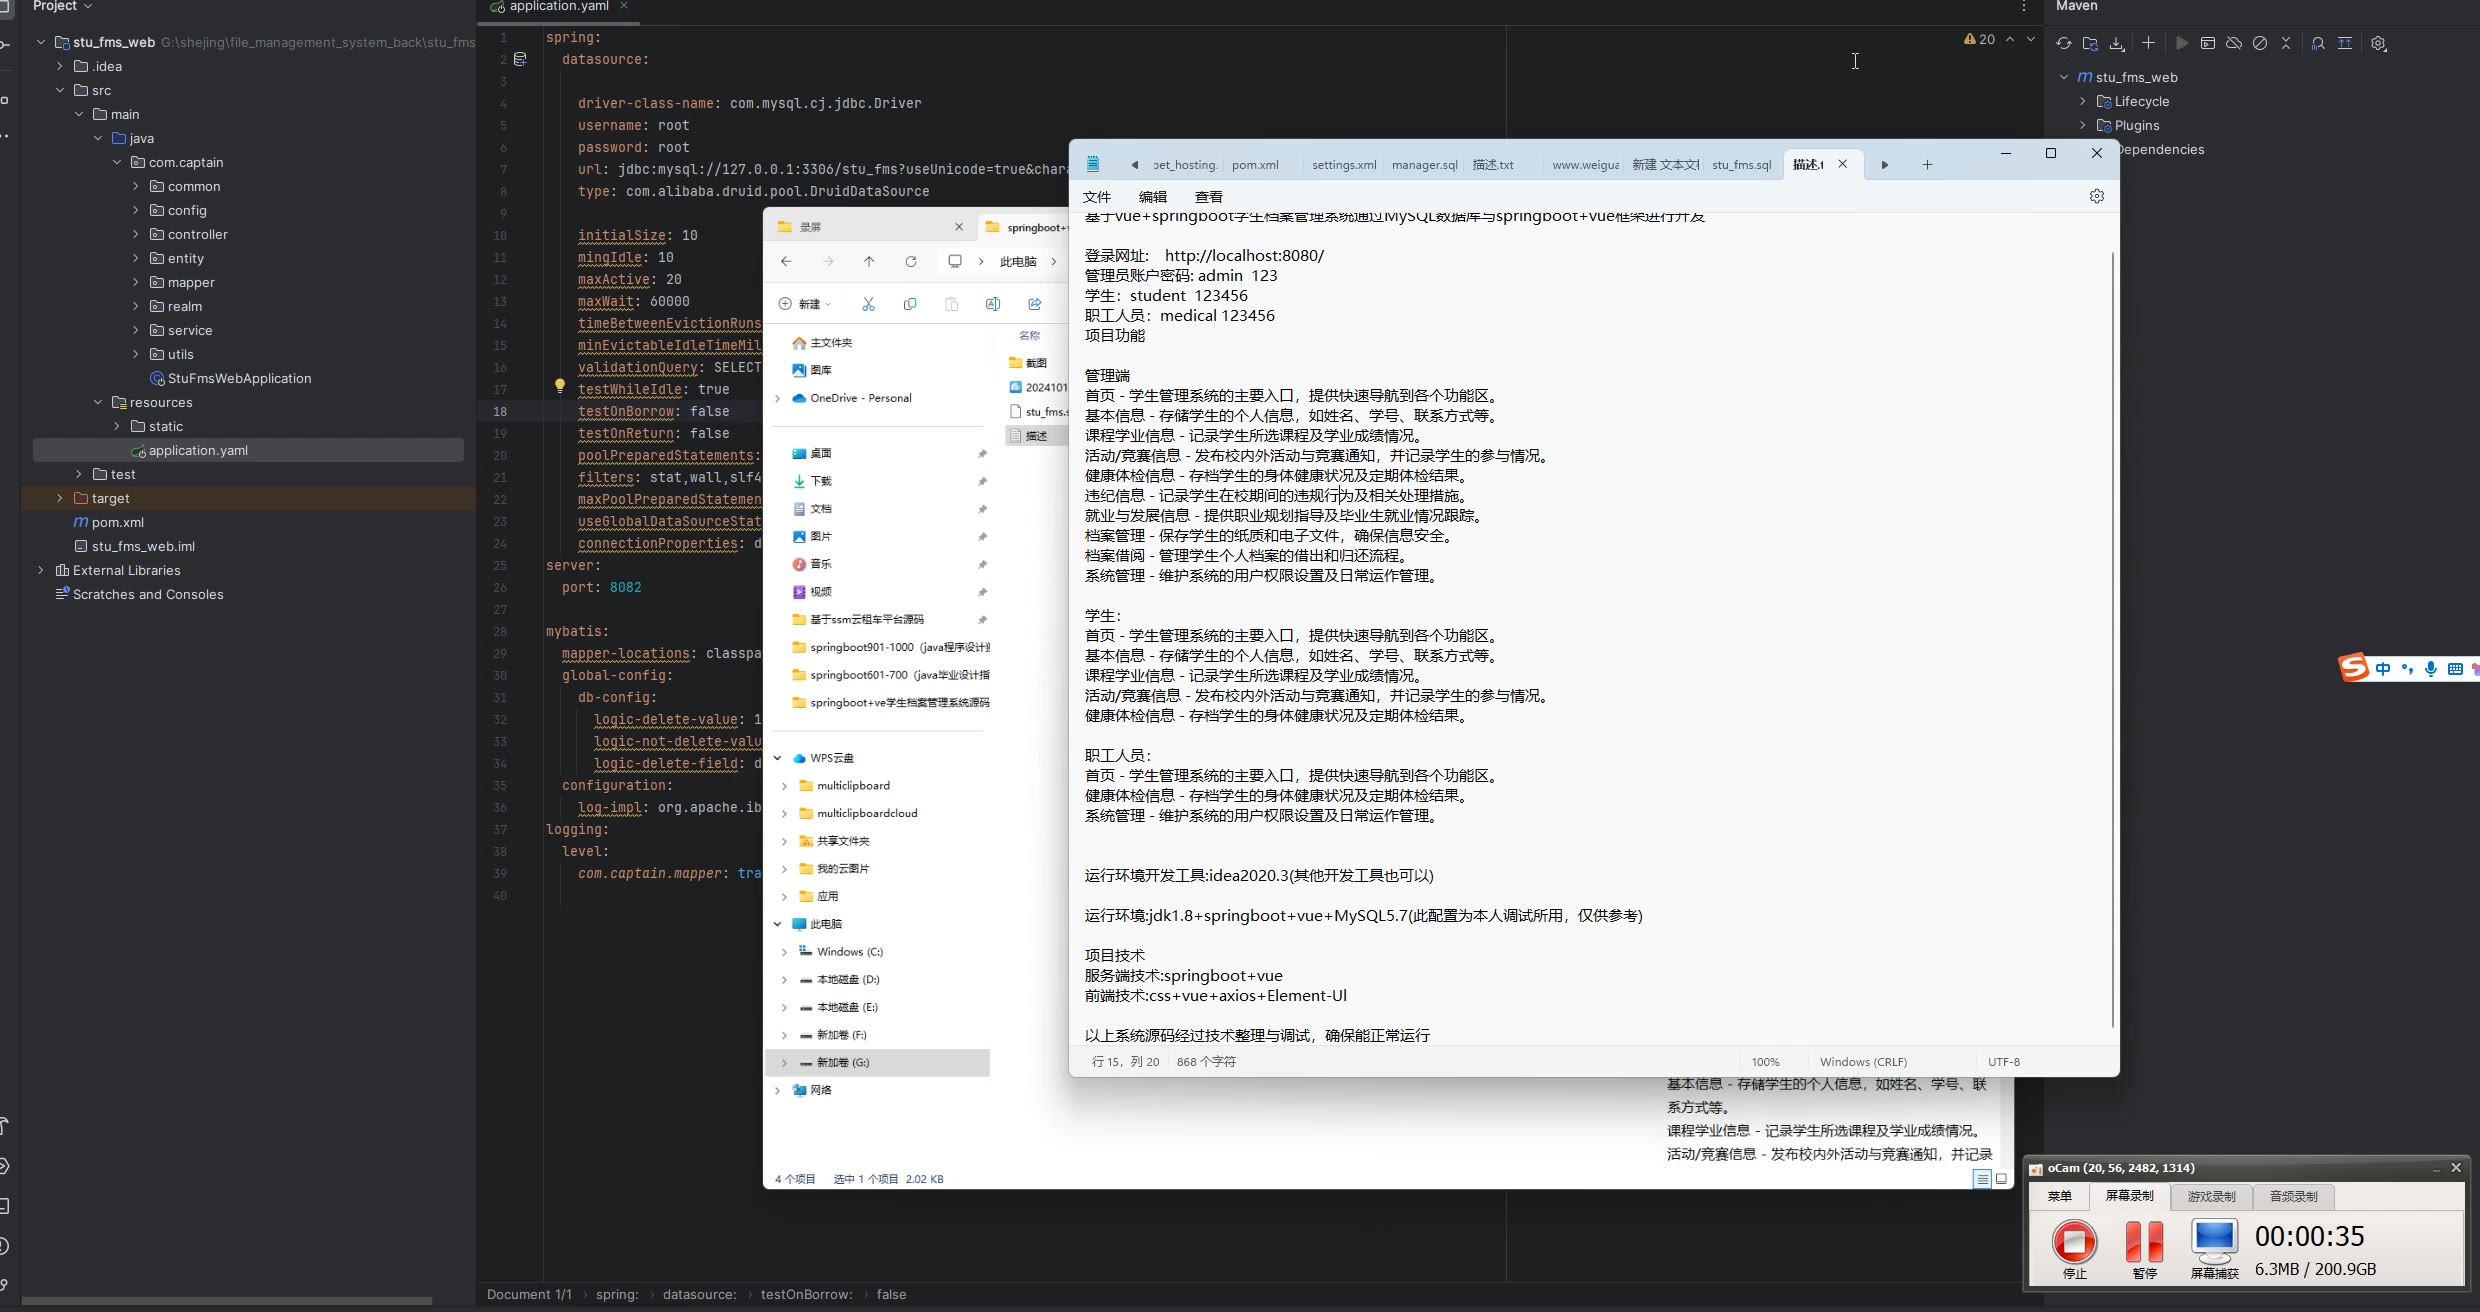Go to next highlighted problem arrow
The width and height of the screenshot is (2480, 1312).
pyautogui.click(x=2031, y=39)
